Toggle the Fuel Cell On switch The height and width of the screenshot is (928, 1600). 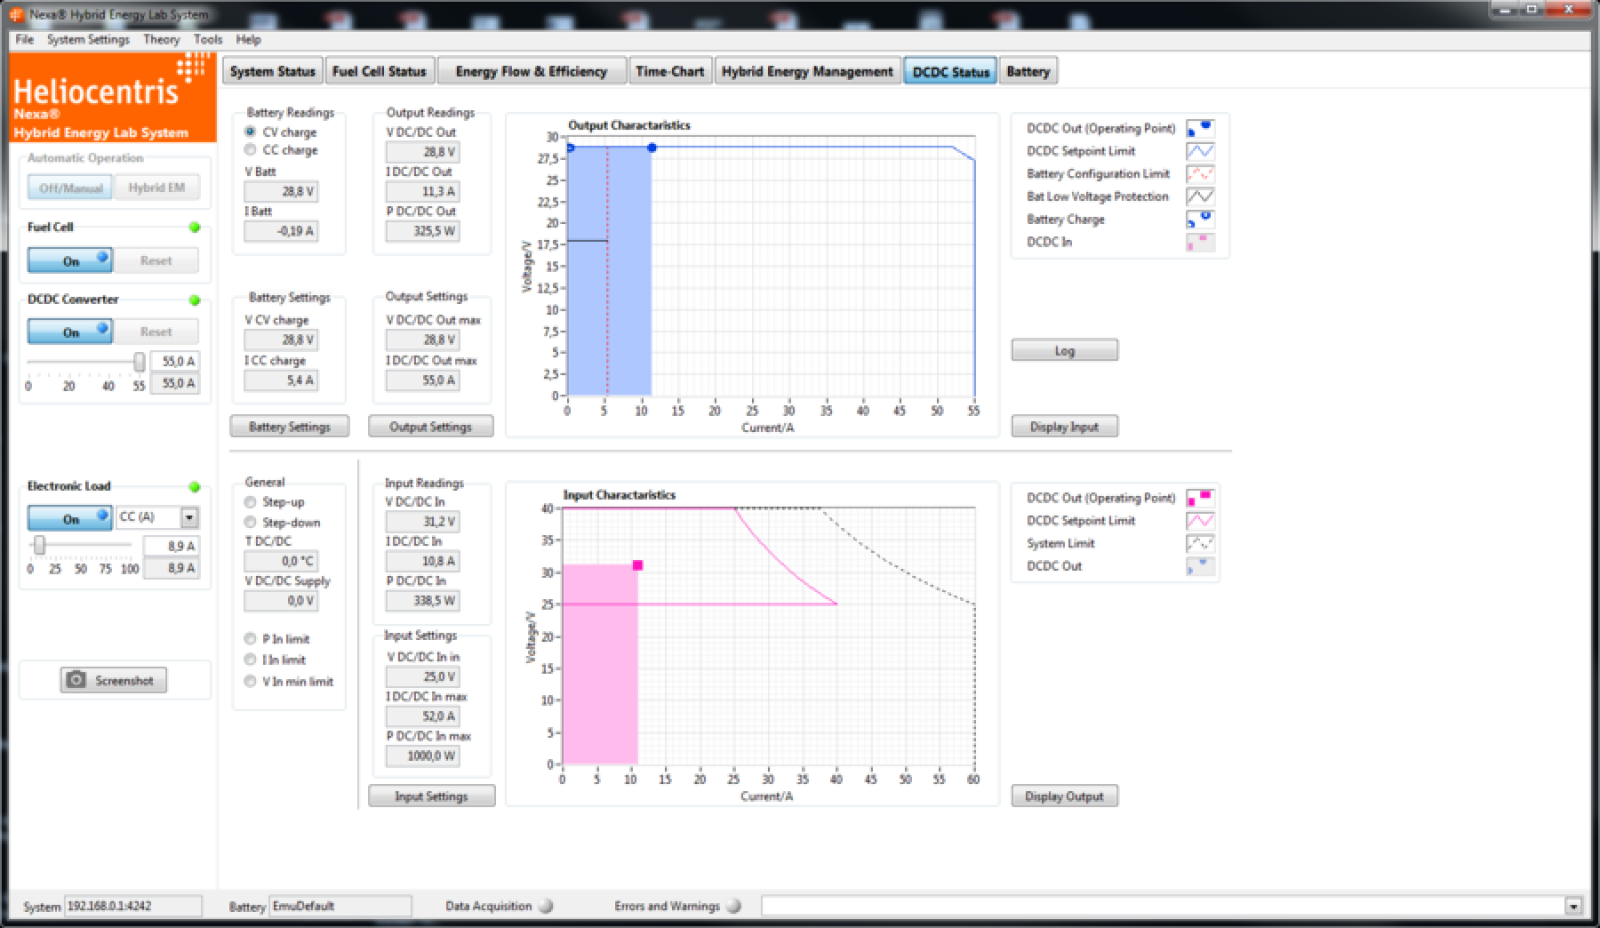pyautogui.click(x=70, y=260)
